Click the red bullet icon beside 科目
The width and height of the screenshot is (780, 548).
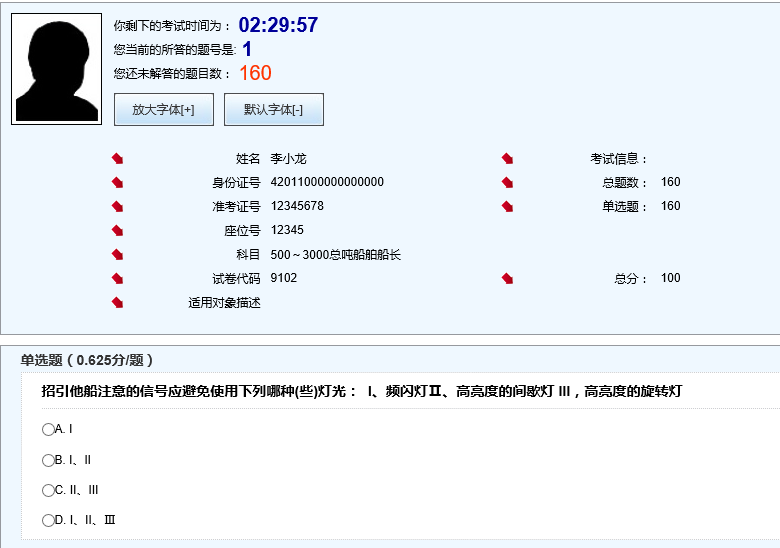click(x=117, y=255)
